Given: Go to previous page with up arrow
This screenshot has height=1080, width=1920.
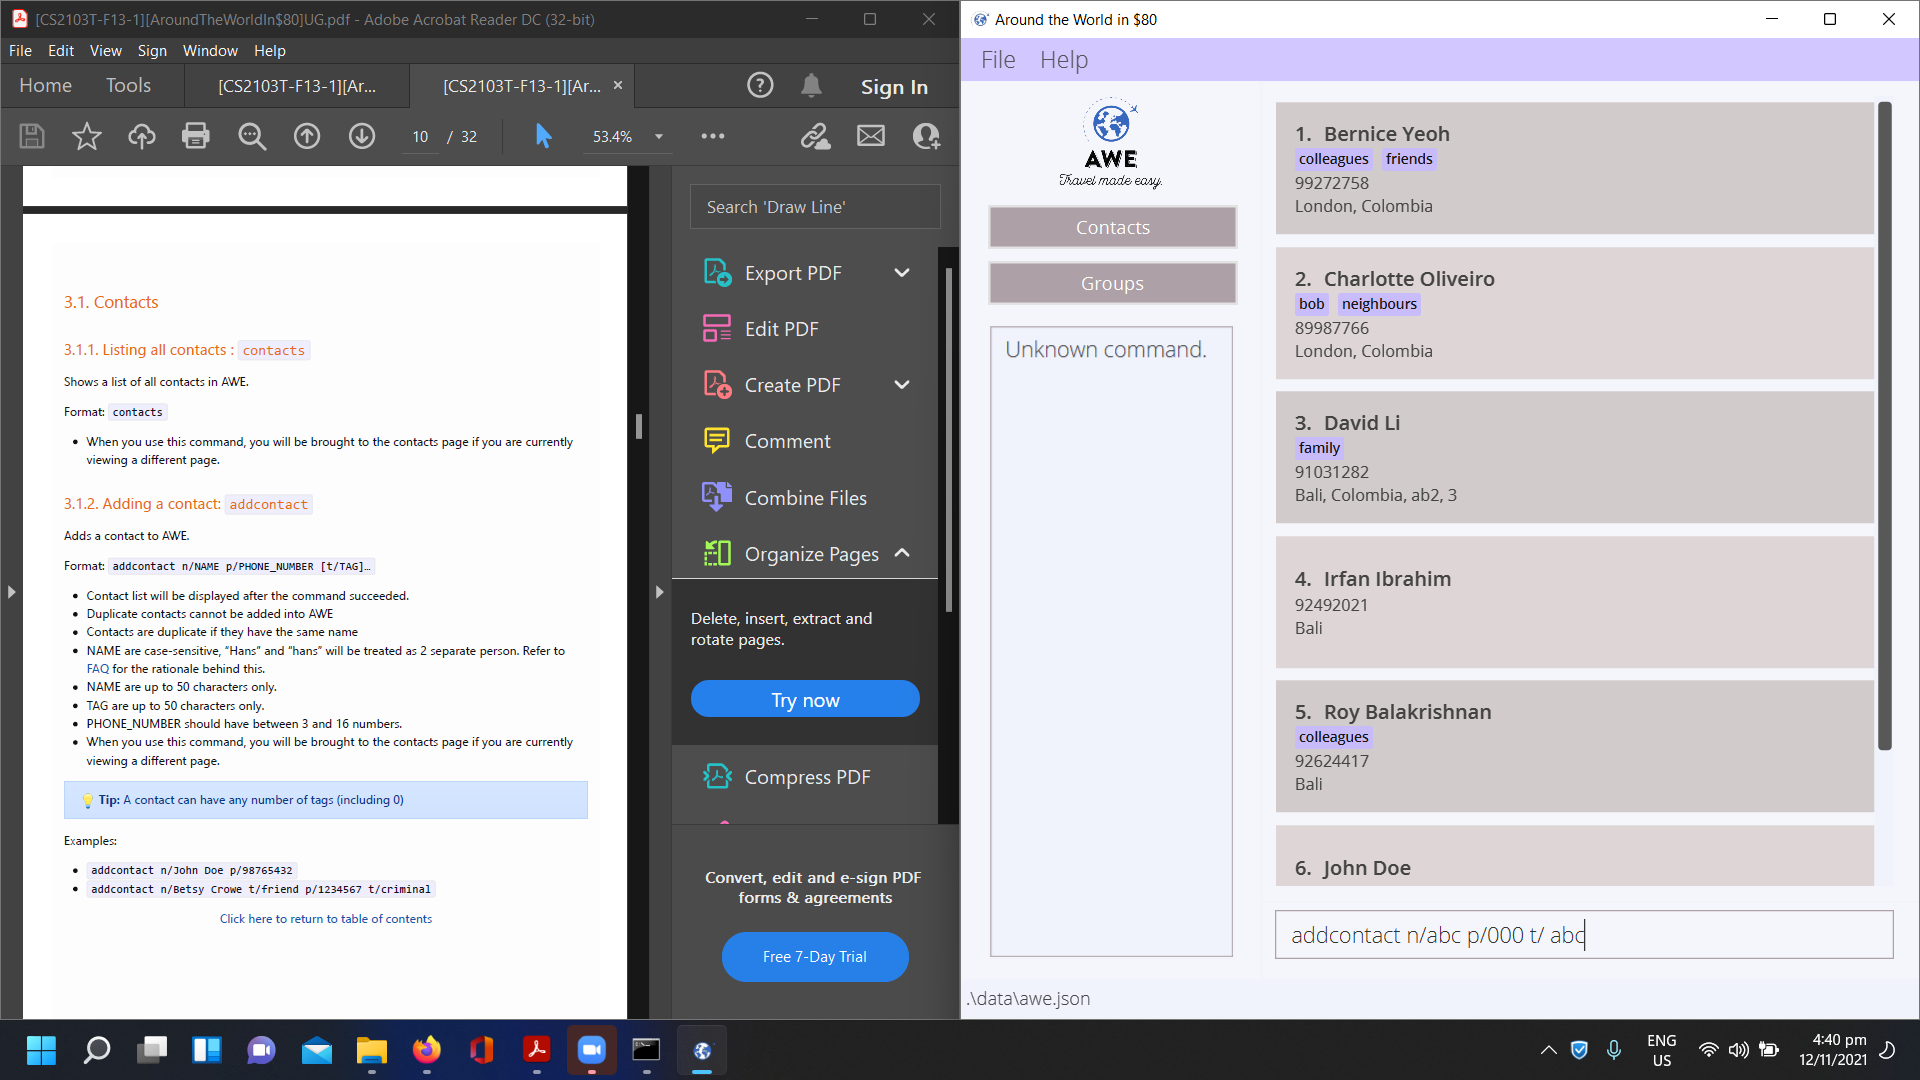Looking at the screenshot, I should click(x=307, y=136).
